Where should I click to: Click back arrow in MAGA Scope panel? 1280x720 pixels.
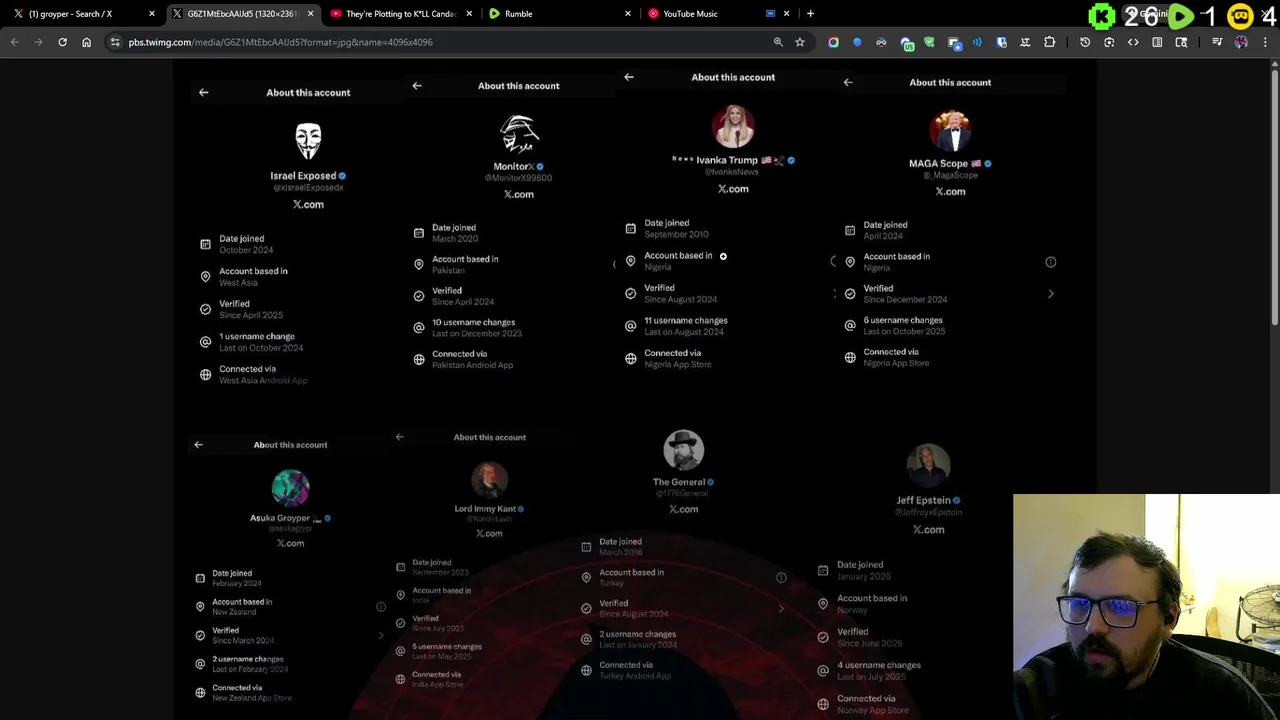pyautogui.click(x=848, y=82)
